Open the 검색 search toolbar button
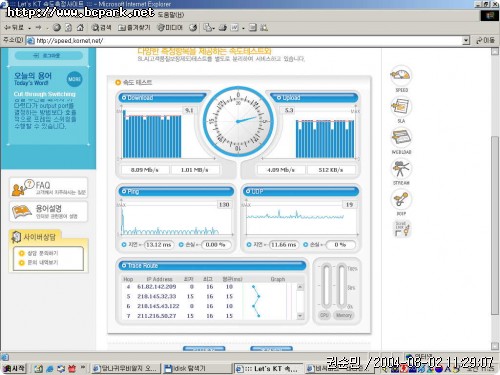This screenshot has width=500, height=375. tap(101, 28)
